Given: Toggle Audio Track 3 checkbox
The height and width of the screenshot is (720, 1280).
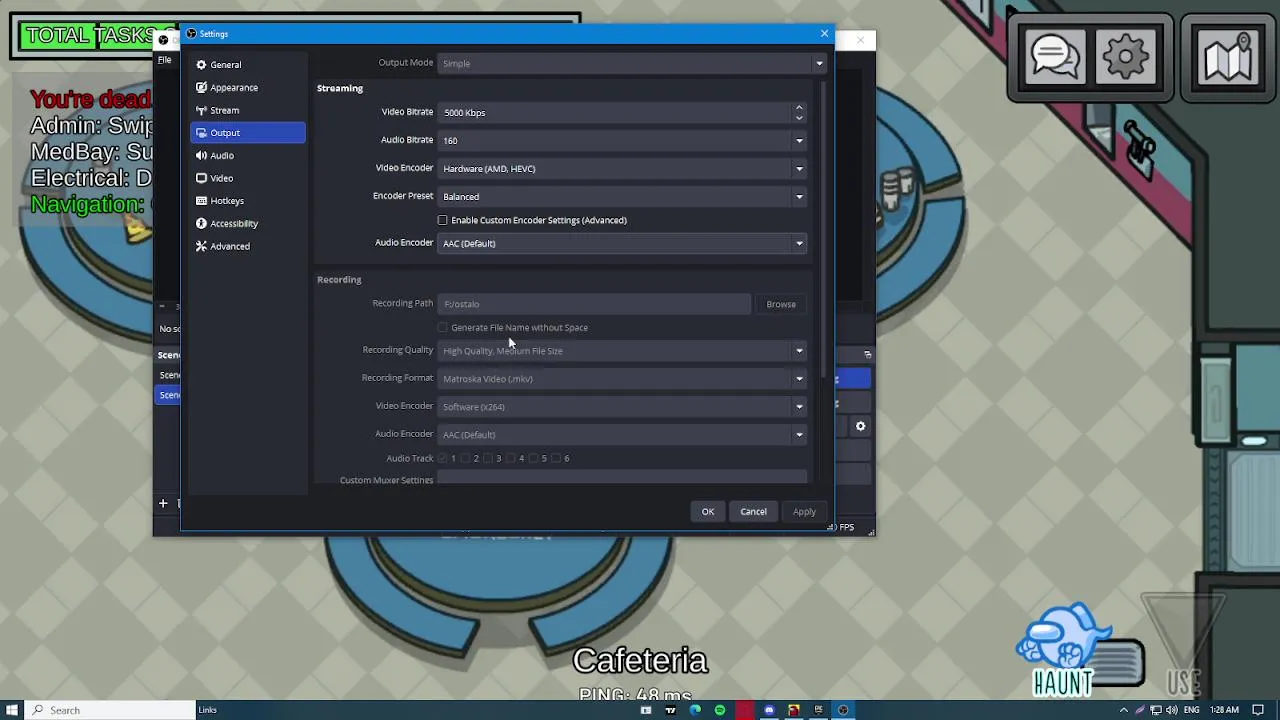Looking at the screenshot, I should click(488, 458).
